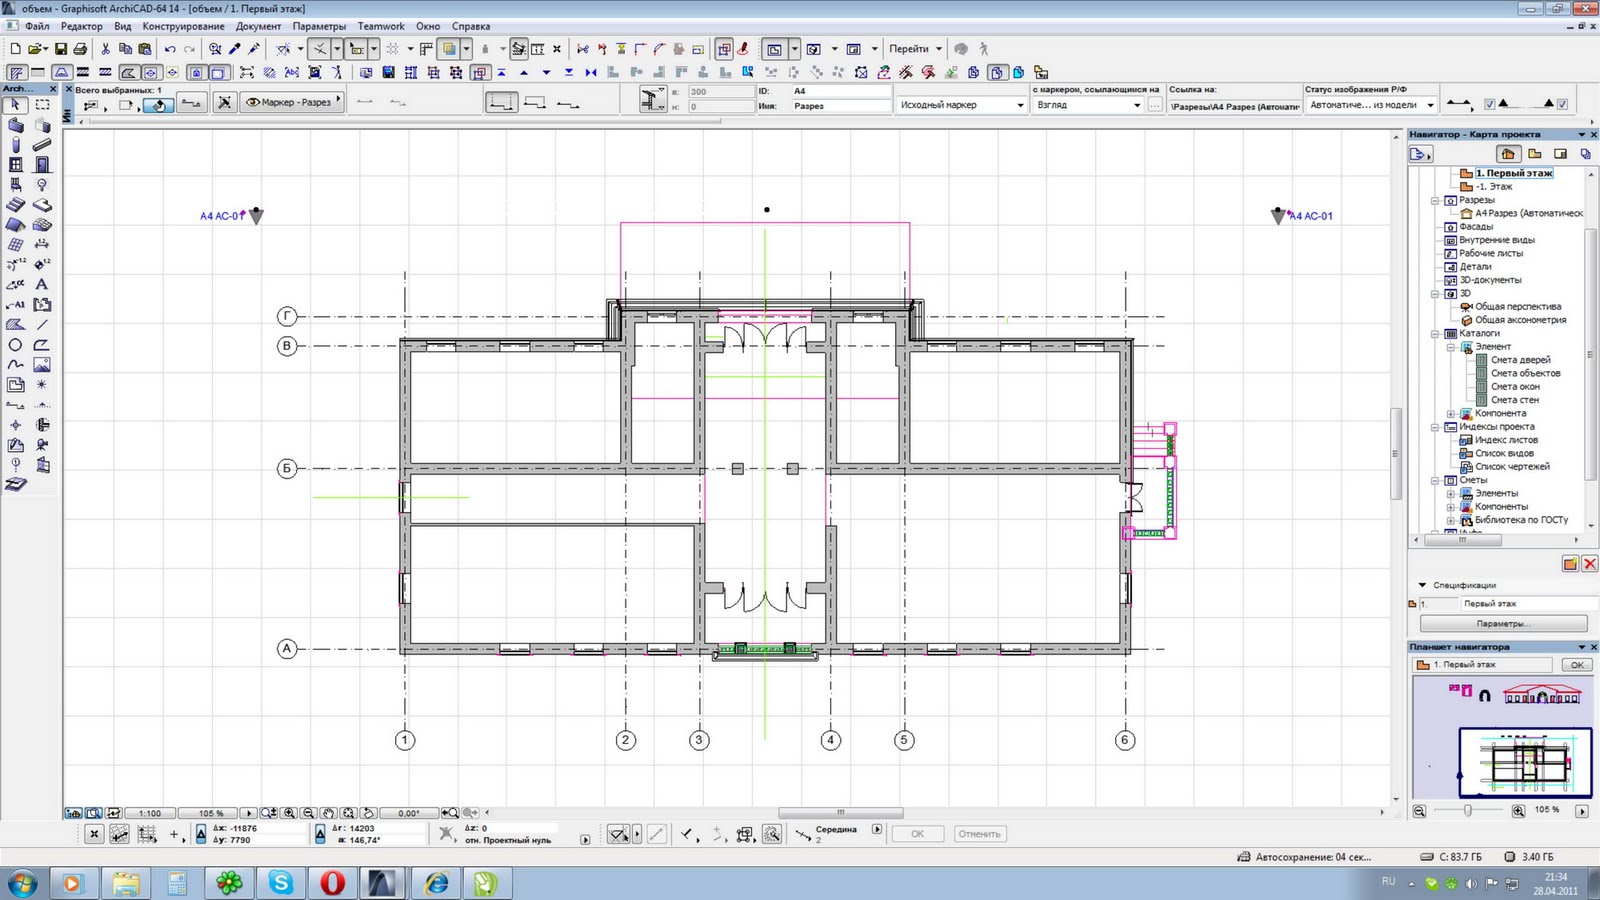Collapse the 'Спецификации' disclosure triangle
Image resolution: width=1600 pixels, height=900 pixels.
[x=1422, y=585]
